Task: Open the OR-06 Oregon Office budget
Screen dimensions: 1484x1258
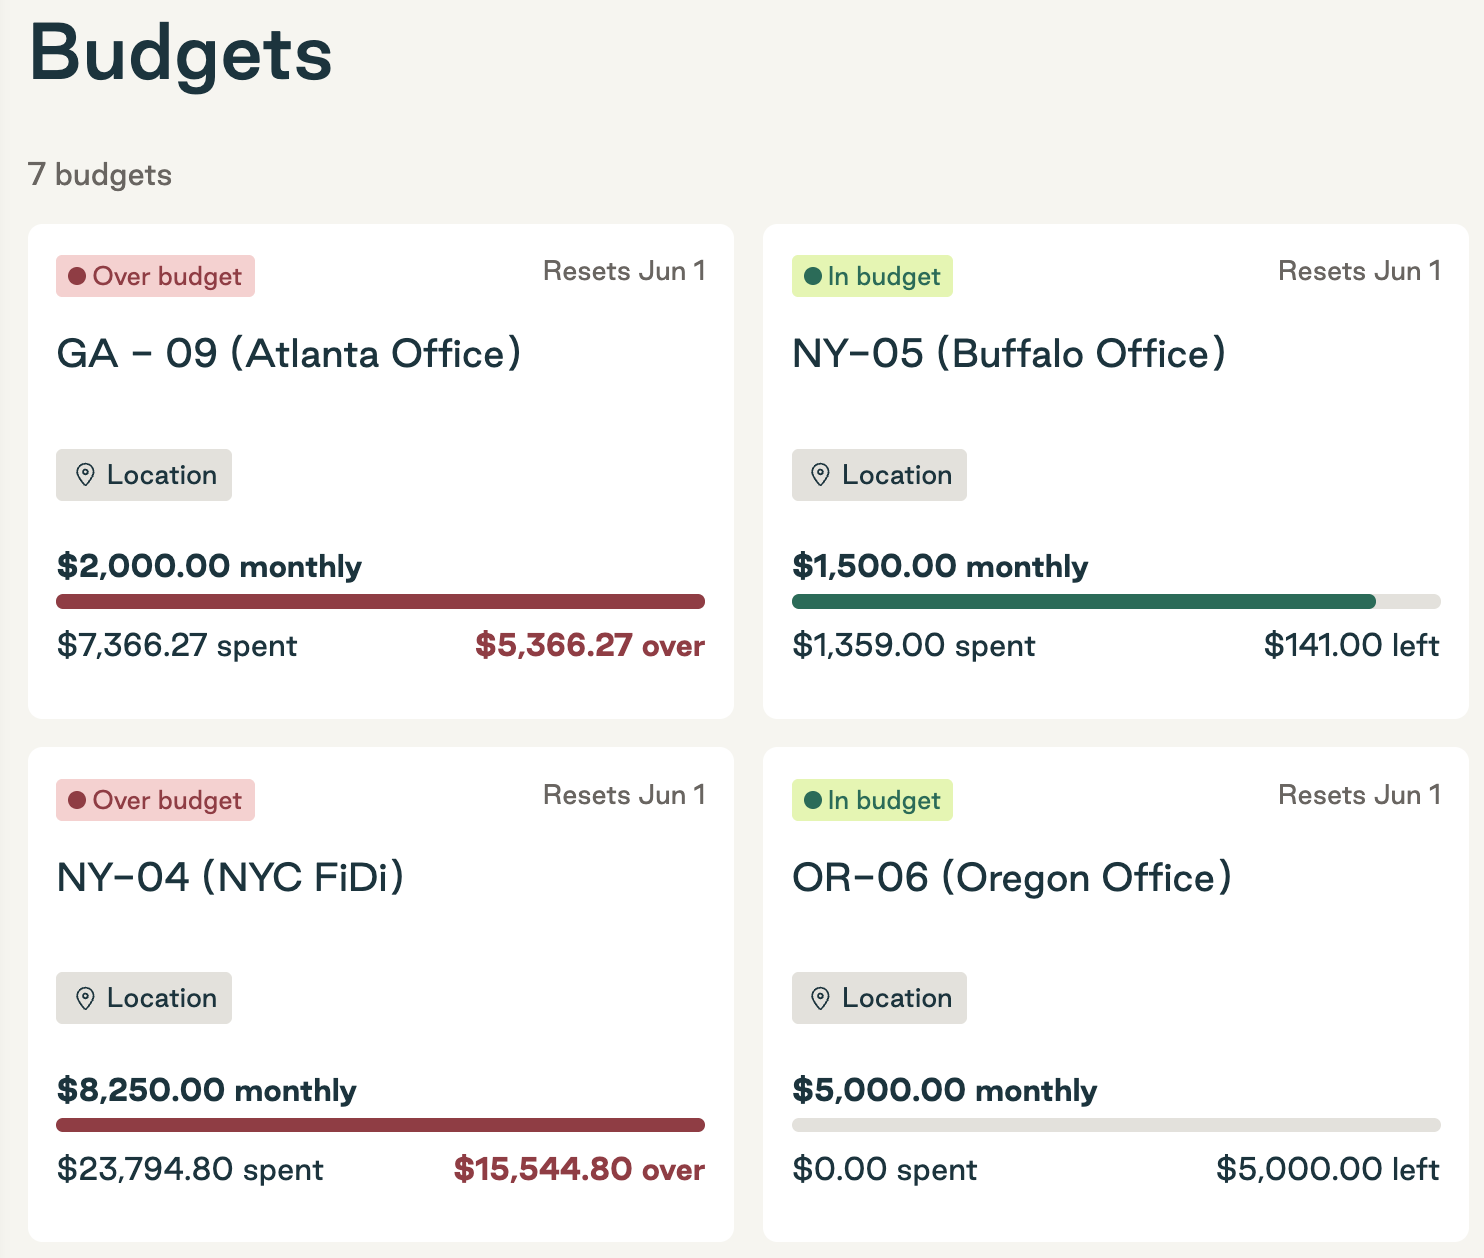Action: click(1012, 877)
